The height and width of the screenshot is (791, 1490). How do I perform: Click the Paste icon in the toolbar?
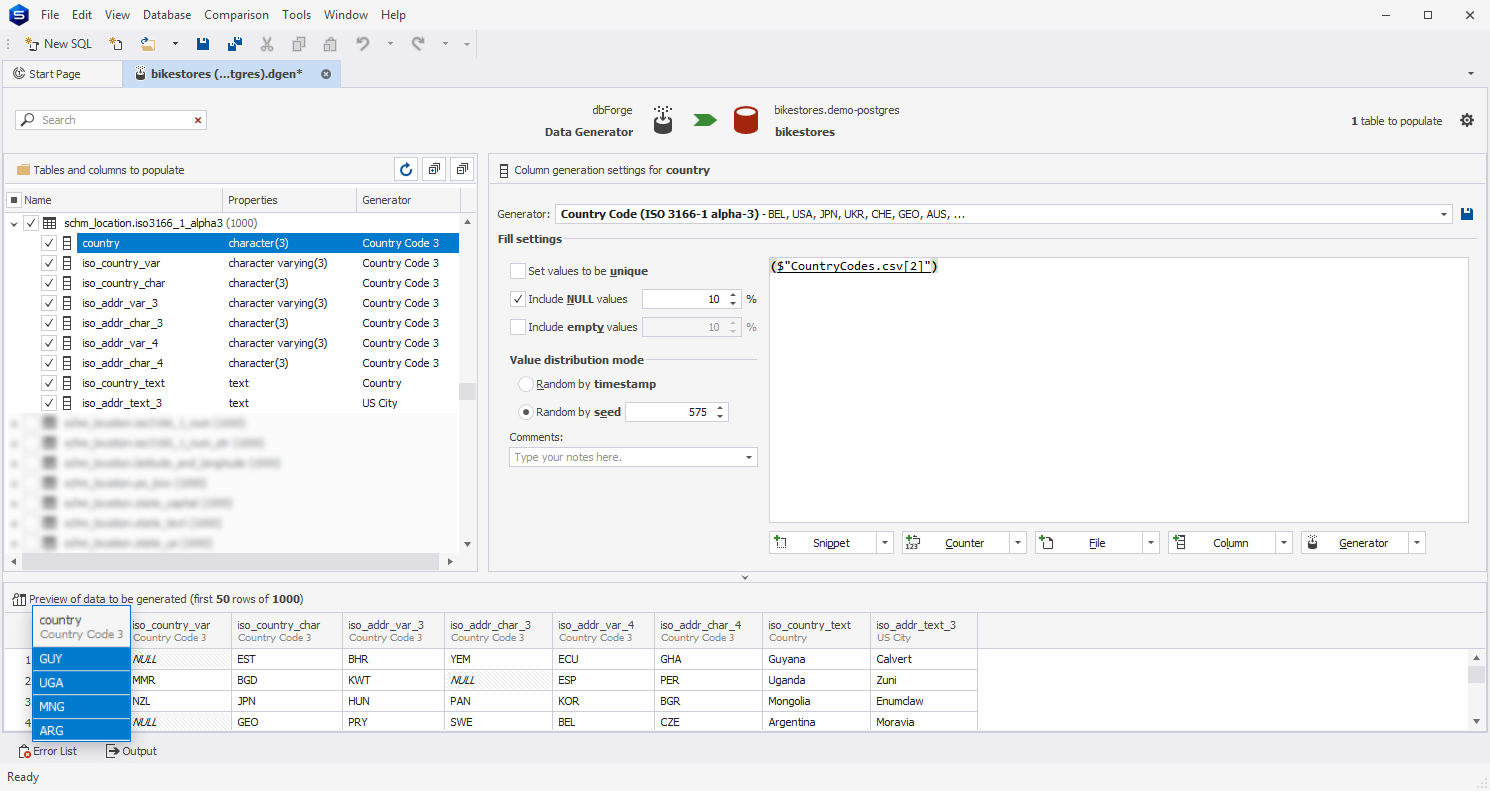pos(330,44)
